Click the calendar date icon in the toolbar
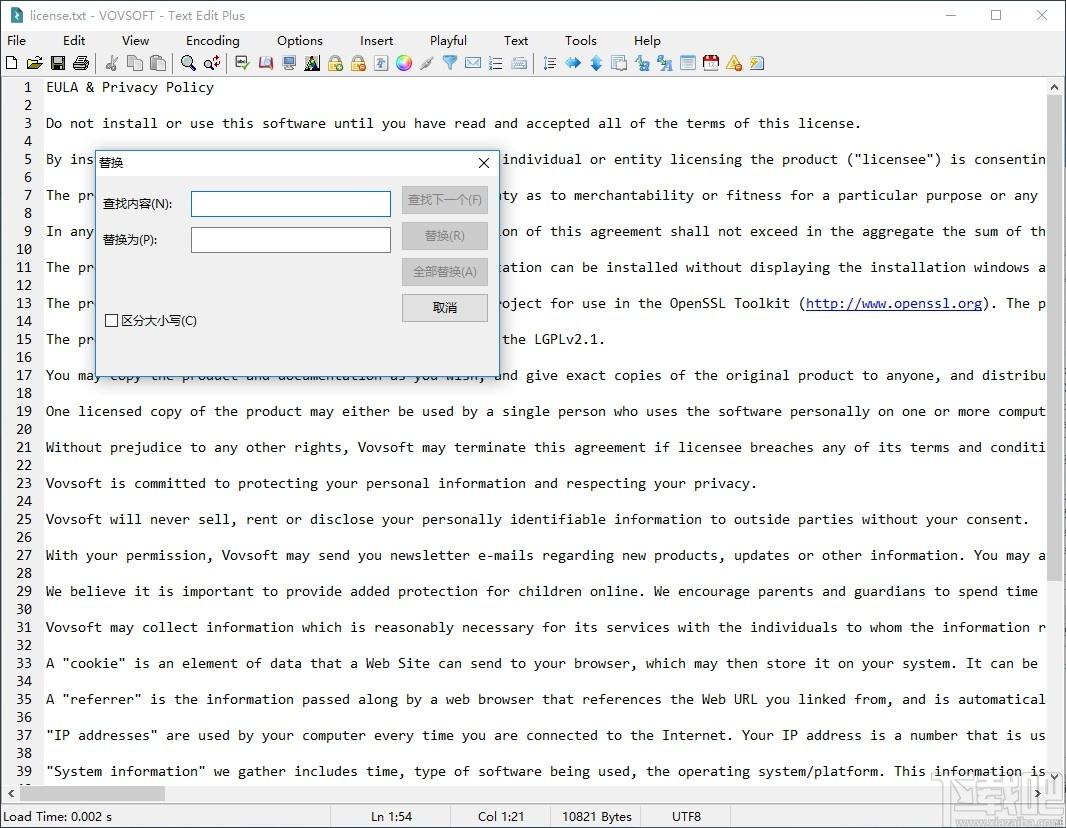This screenshot has height=828, width=1066. click(711, 63)
